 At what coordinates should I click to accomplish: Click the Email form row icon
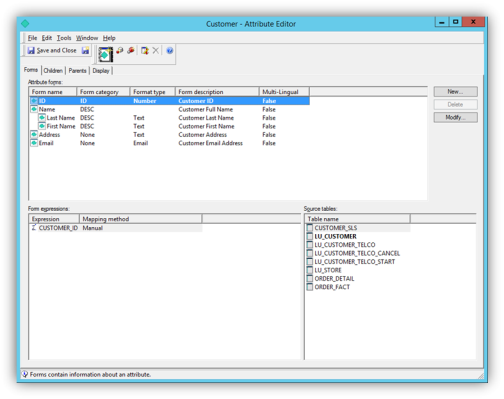[34, 143]
